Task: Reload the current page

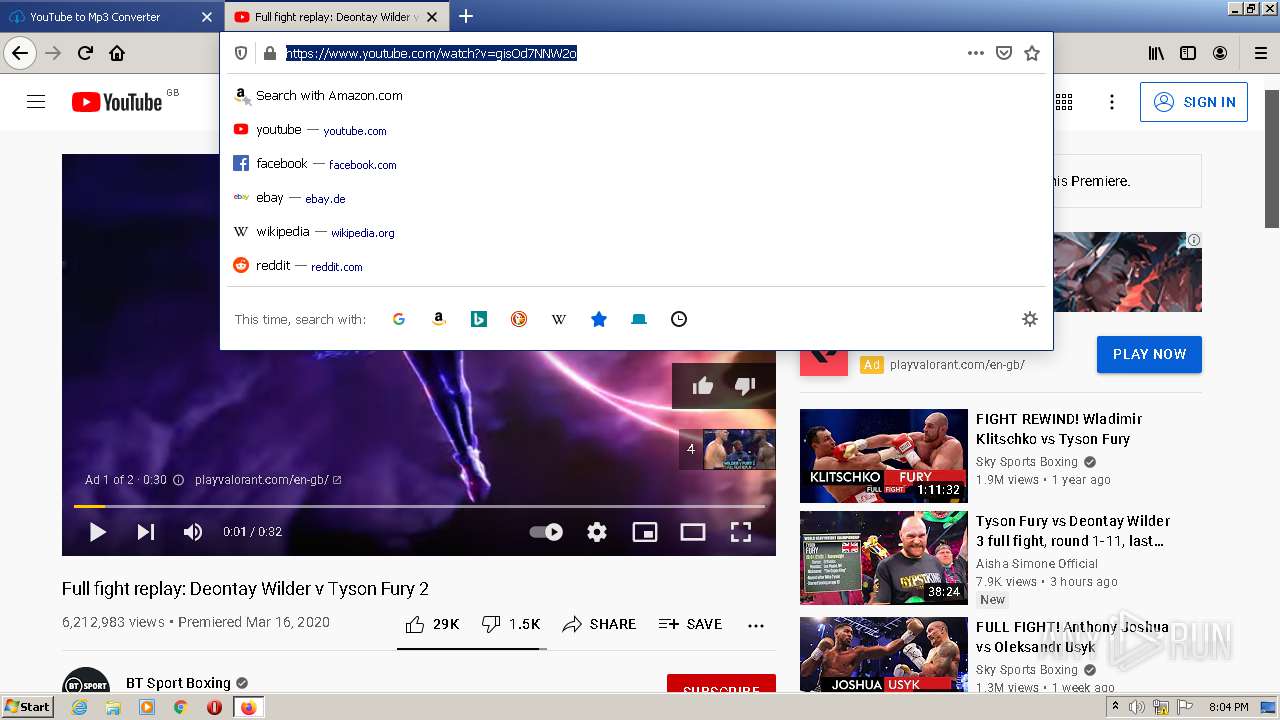Action: 85,53
